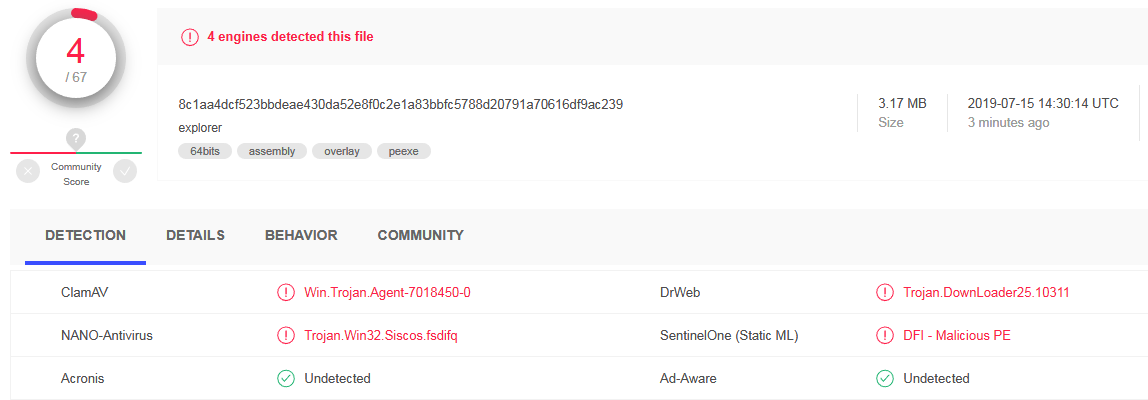The image size is (1148, 400).
Task: Click the alert icon in detection banner
Action: click(x=190, y=37)
